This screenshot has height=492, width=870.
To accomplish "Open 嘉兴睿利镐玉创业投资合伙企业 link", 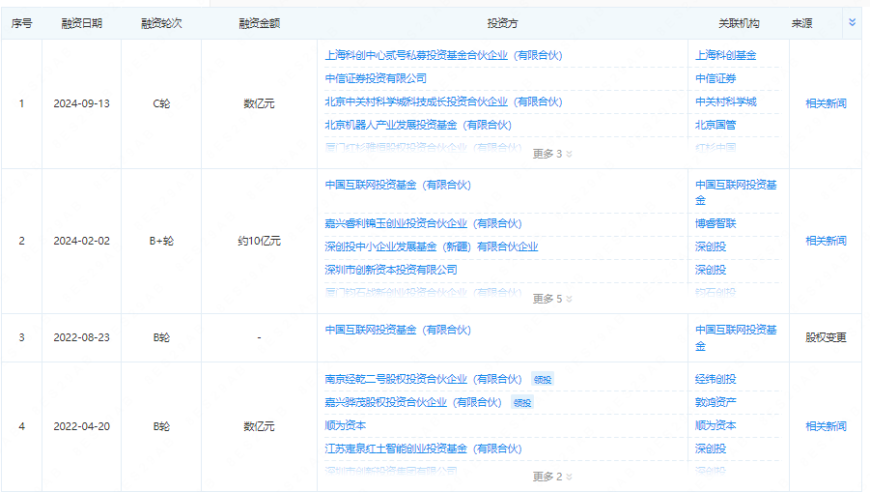I will pyautogui.click(x=423, y=223).
